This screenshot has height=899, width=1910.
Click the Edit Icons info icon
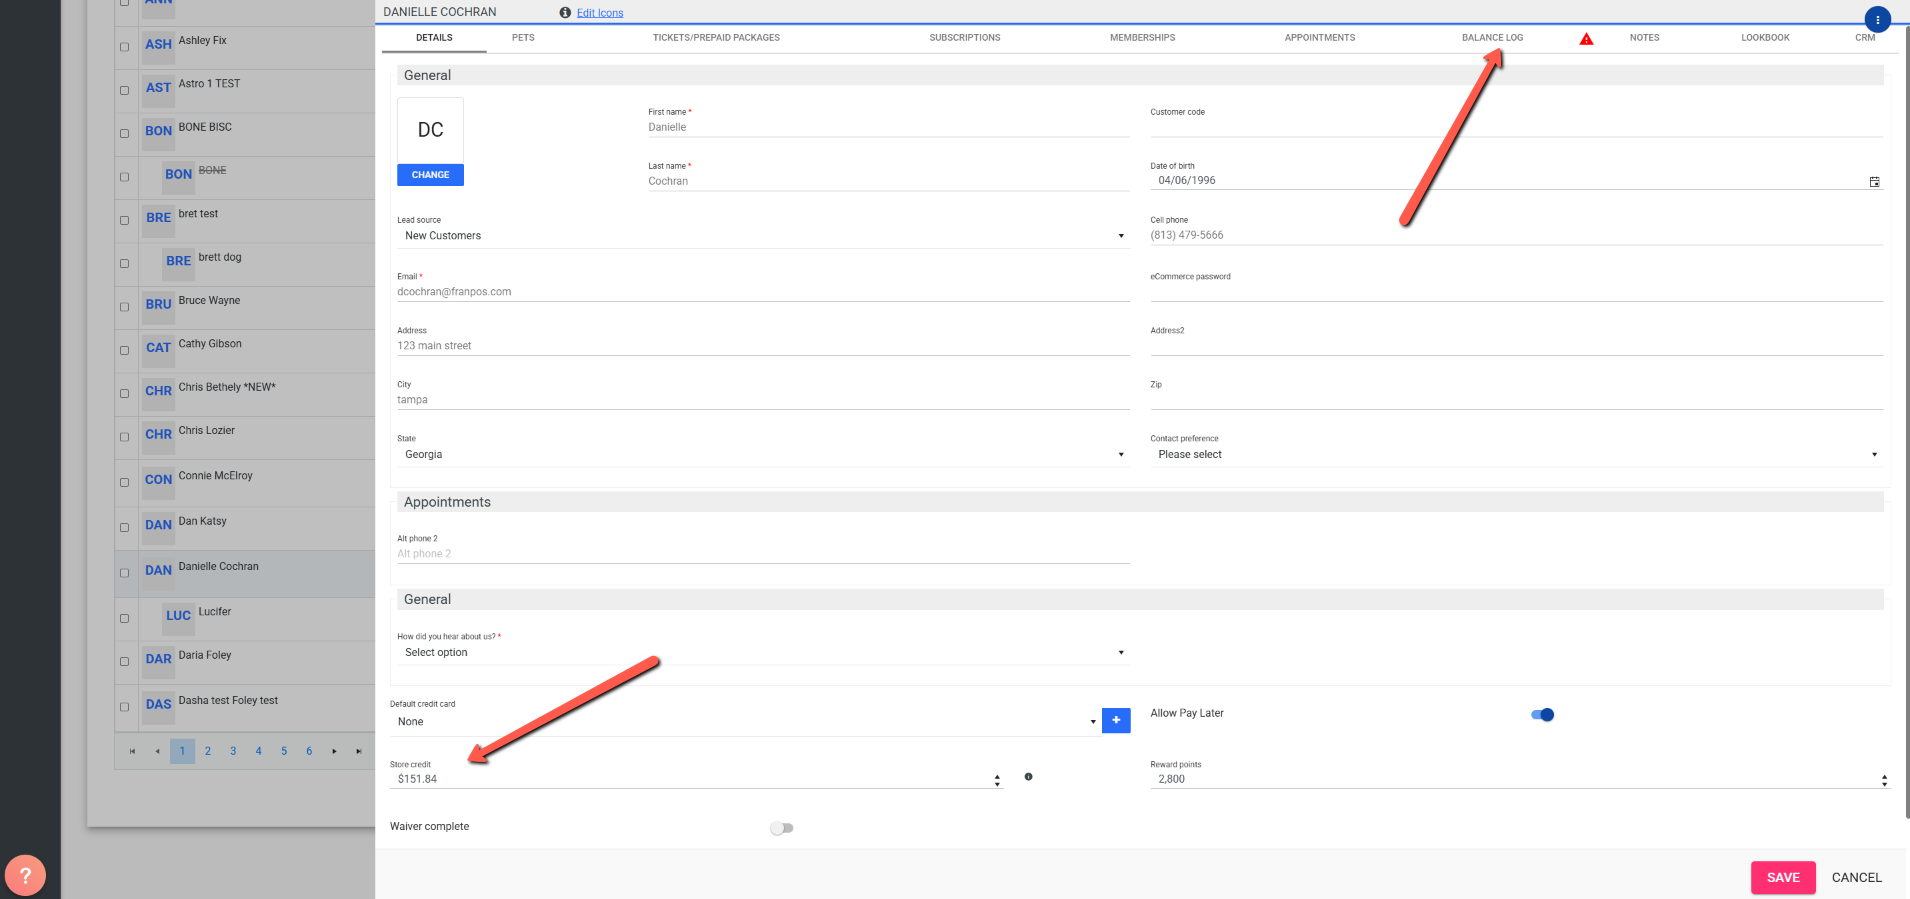pos(565,13)
